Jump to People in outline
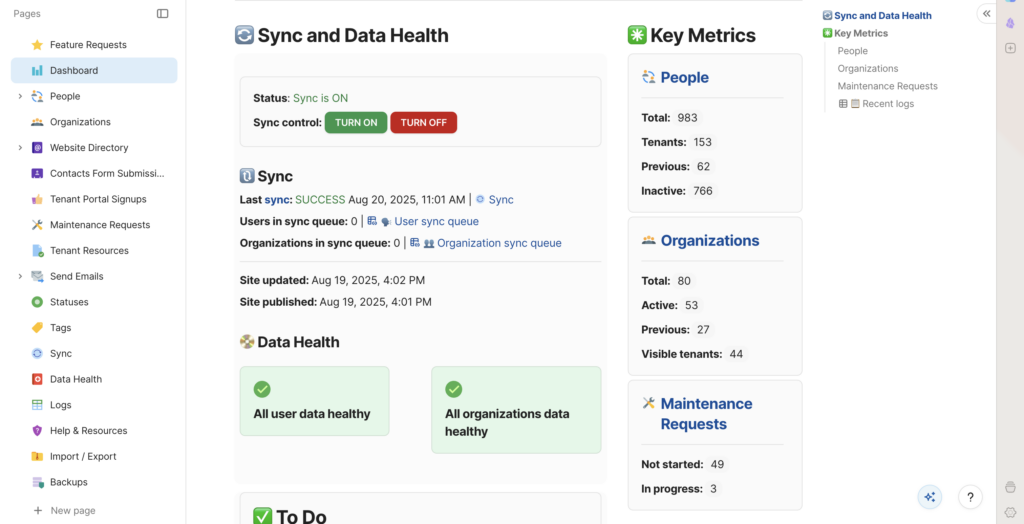 point(852,51)
